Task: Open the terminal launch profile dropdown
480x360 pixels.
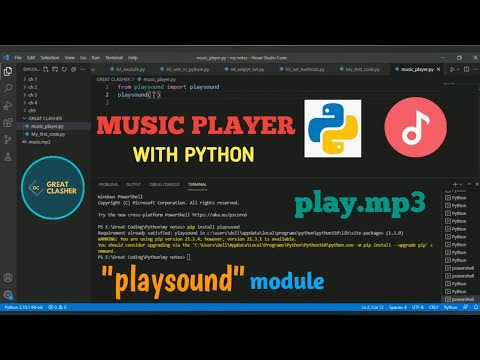Action: (x=461, y=184)
